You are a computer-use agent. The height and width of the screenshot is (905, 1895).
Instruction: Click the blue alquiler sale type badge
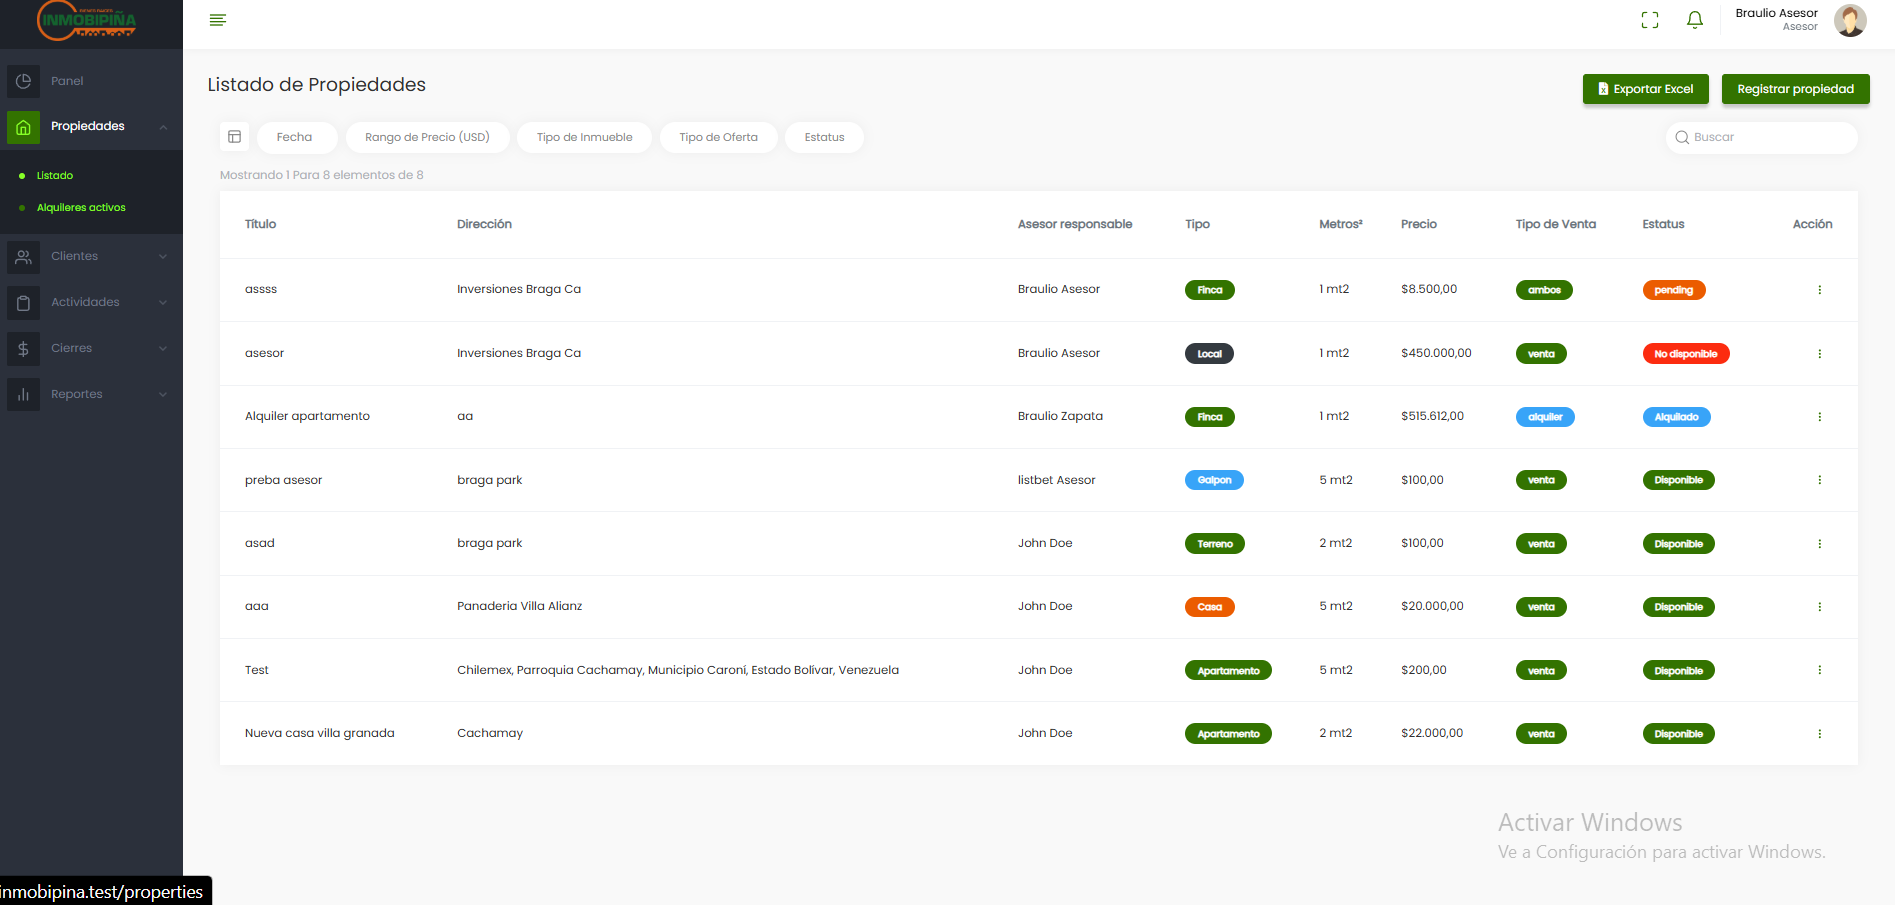1545,417
